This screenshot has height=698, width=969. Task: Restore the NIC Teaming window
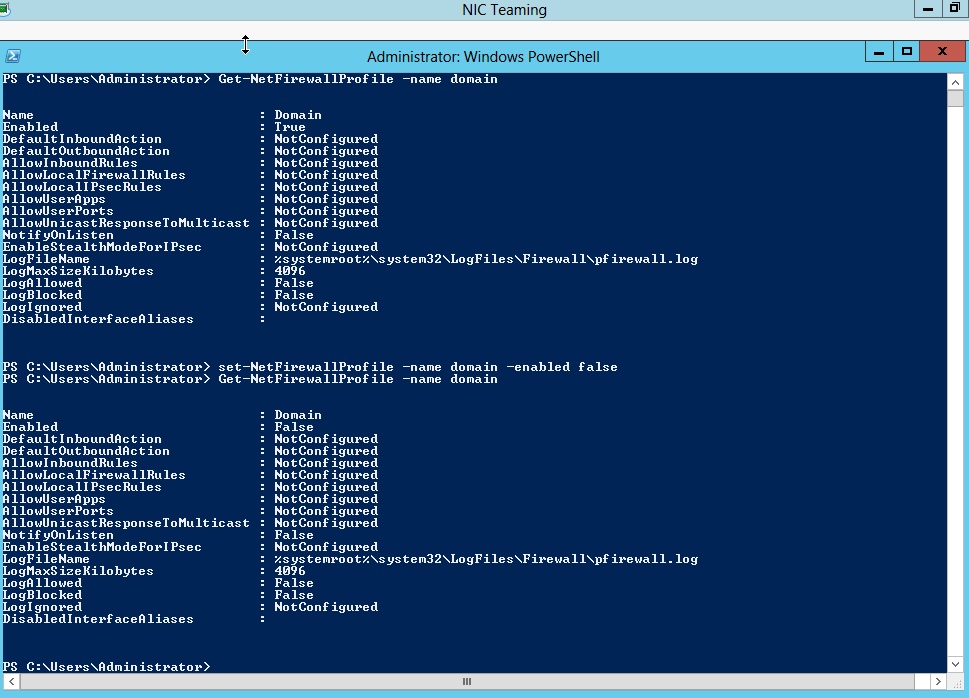click(954, 9)
